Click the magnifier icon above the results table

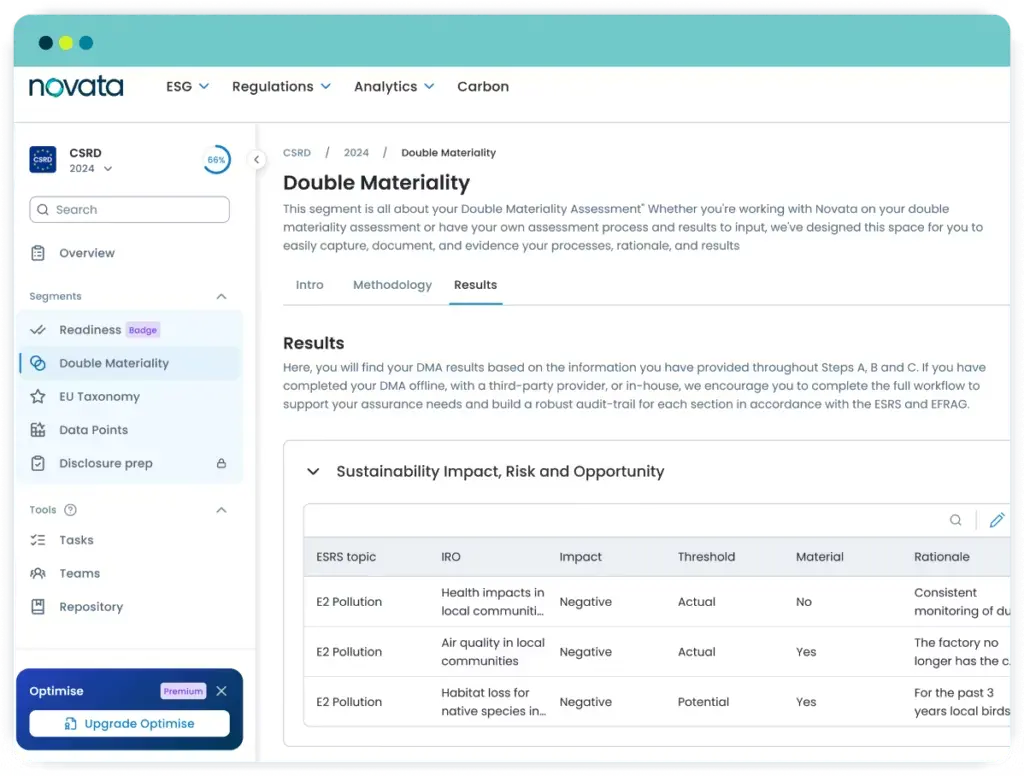pyautogui.click(x=955, y=519)
